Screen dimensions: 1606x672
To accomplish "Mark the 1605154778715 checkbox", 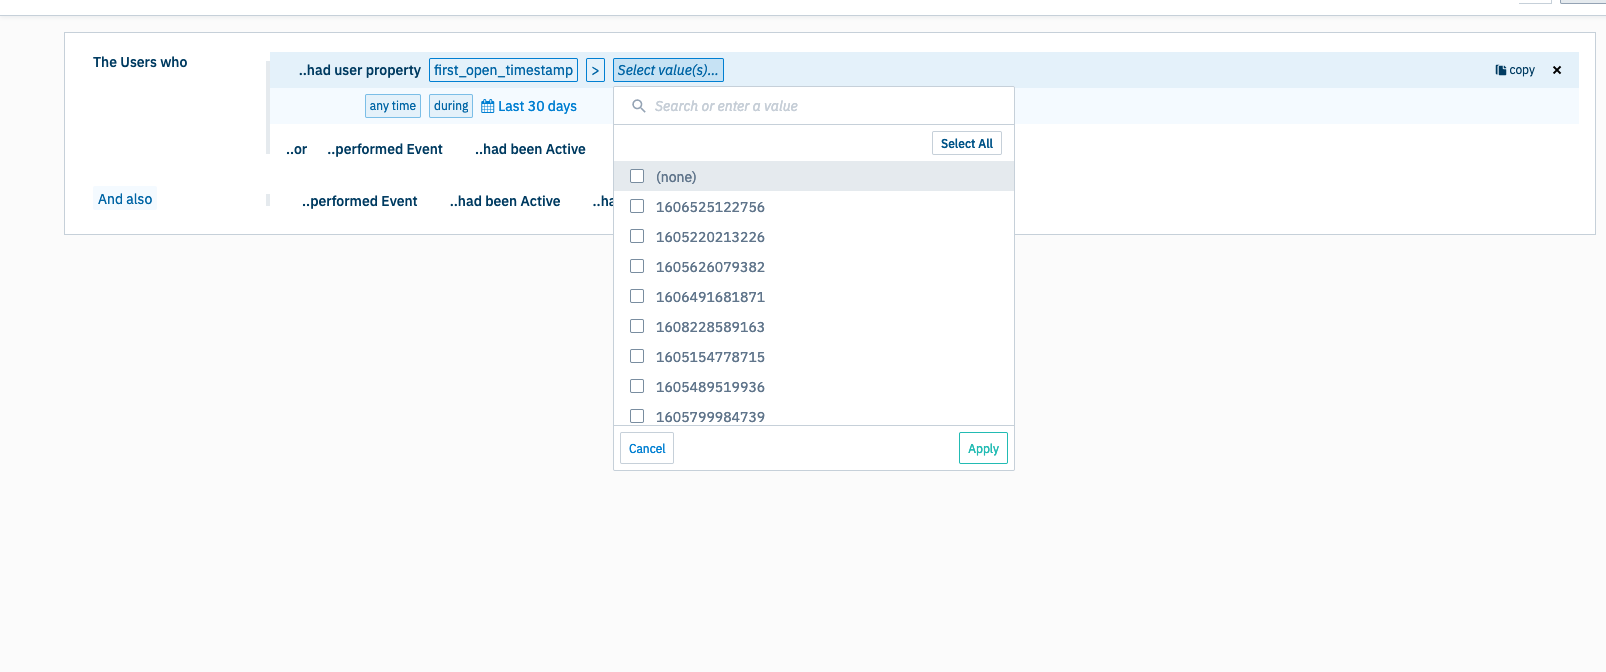I will point(637,356).
